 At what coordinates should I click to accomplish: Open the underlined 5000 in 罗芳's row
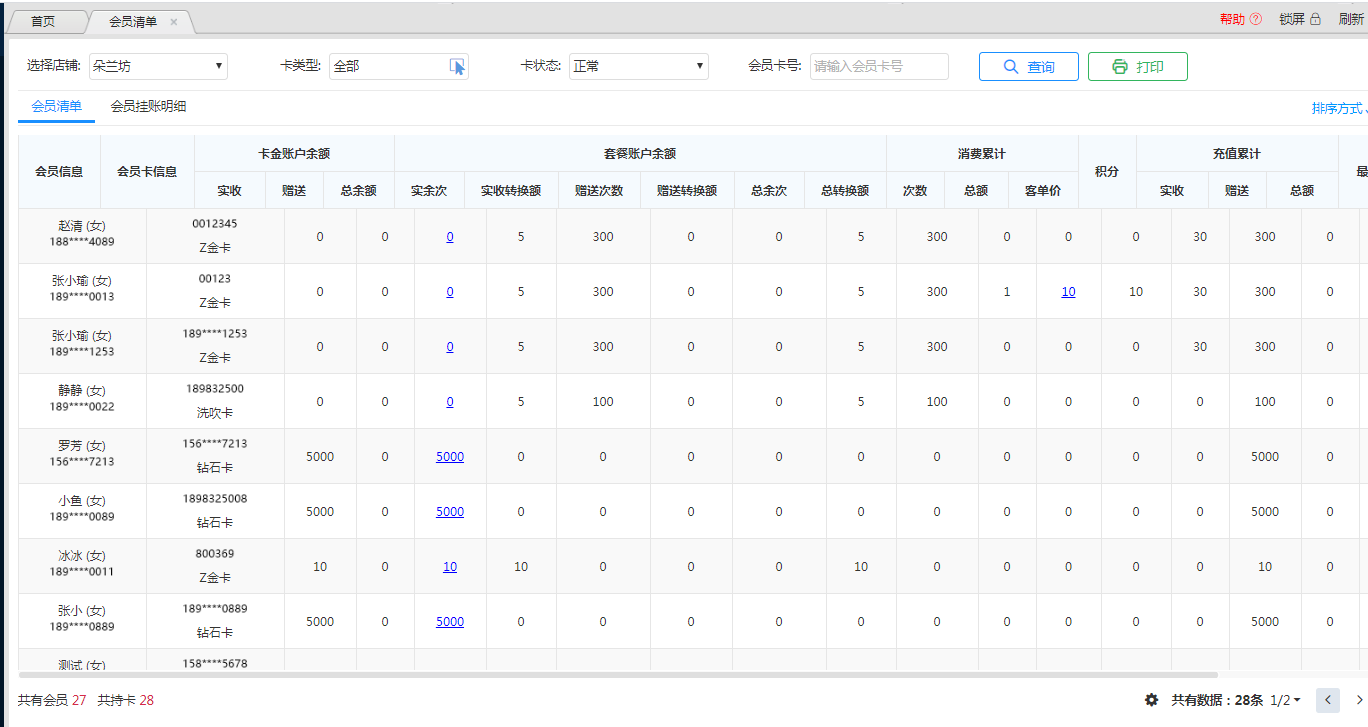[450, 457]
